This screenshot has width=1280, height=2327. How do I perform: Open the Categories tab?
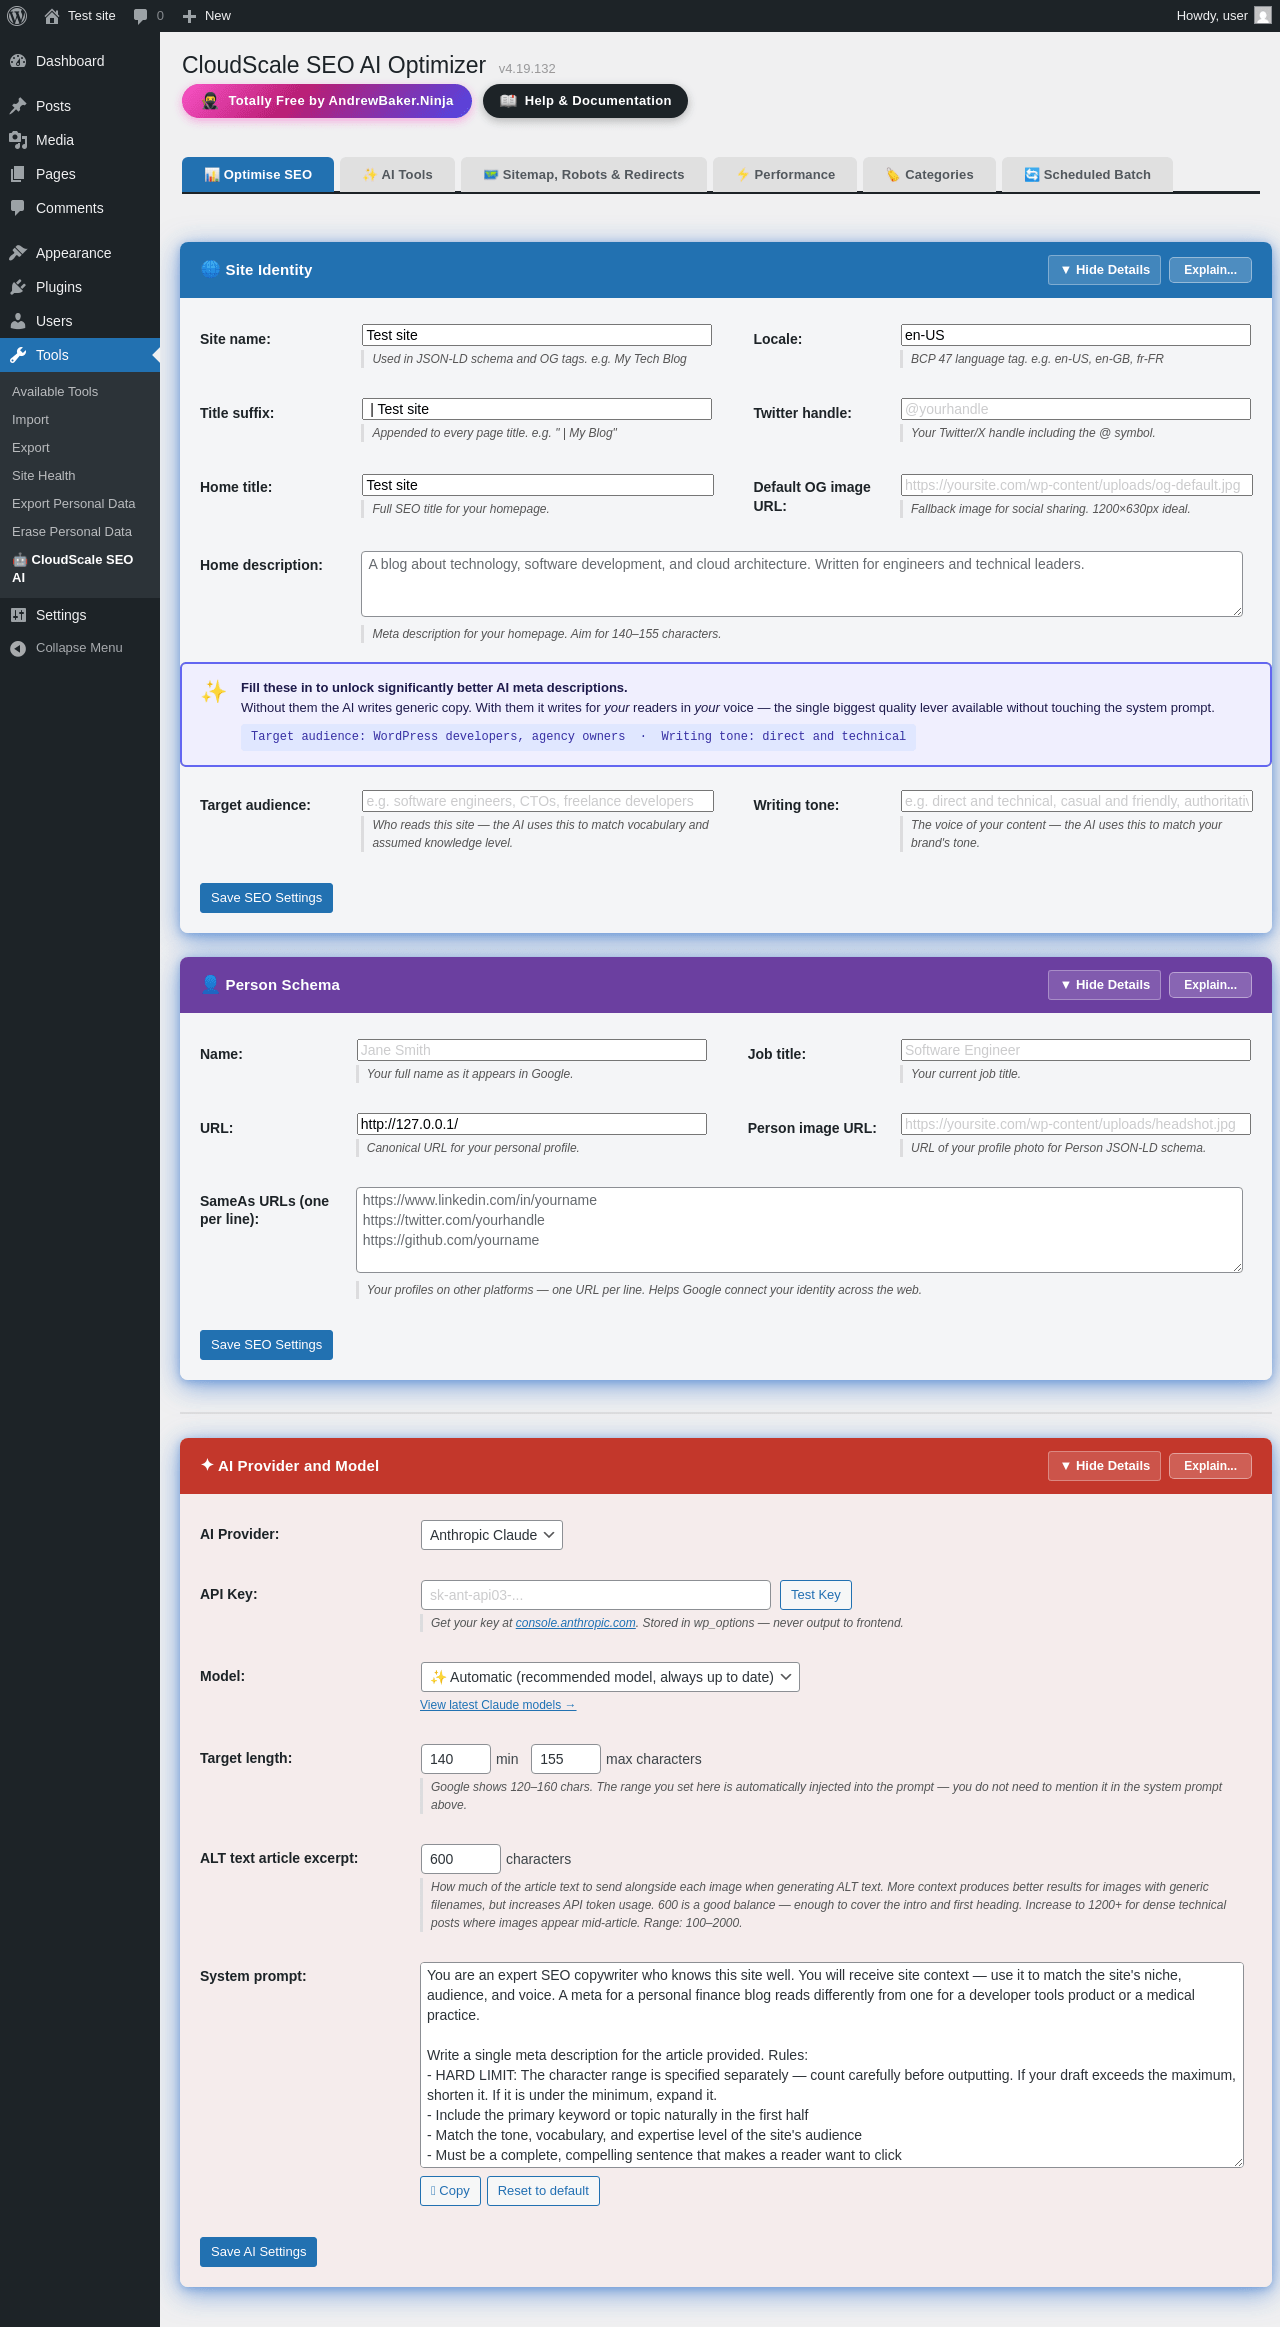click(929, 175)
